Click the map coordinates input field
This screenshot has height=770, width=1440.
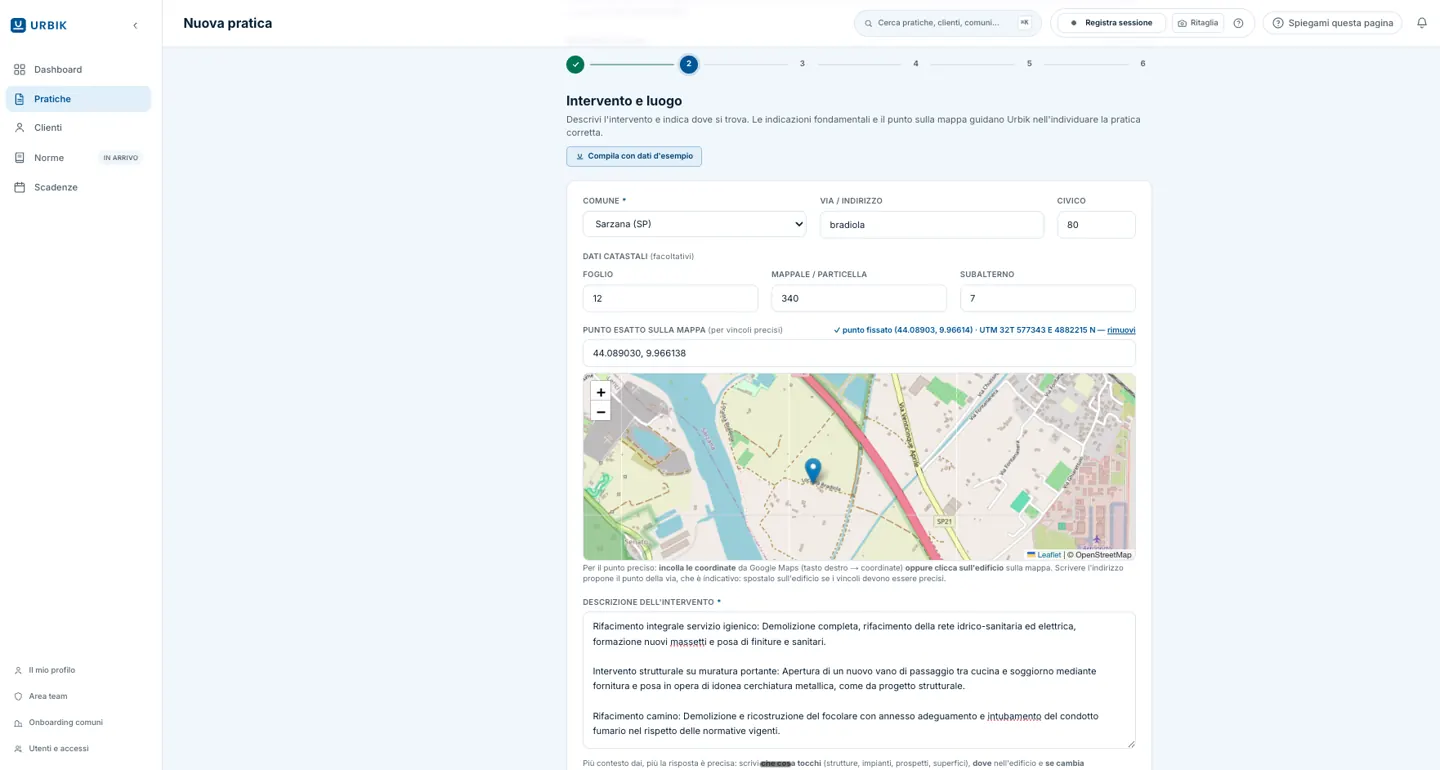coord(859,353)
